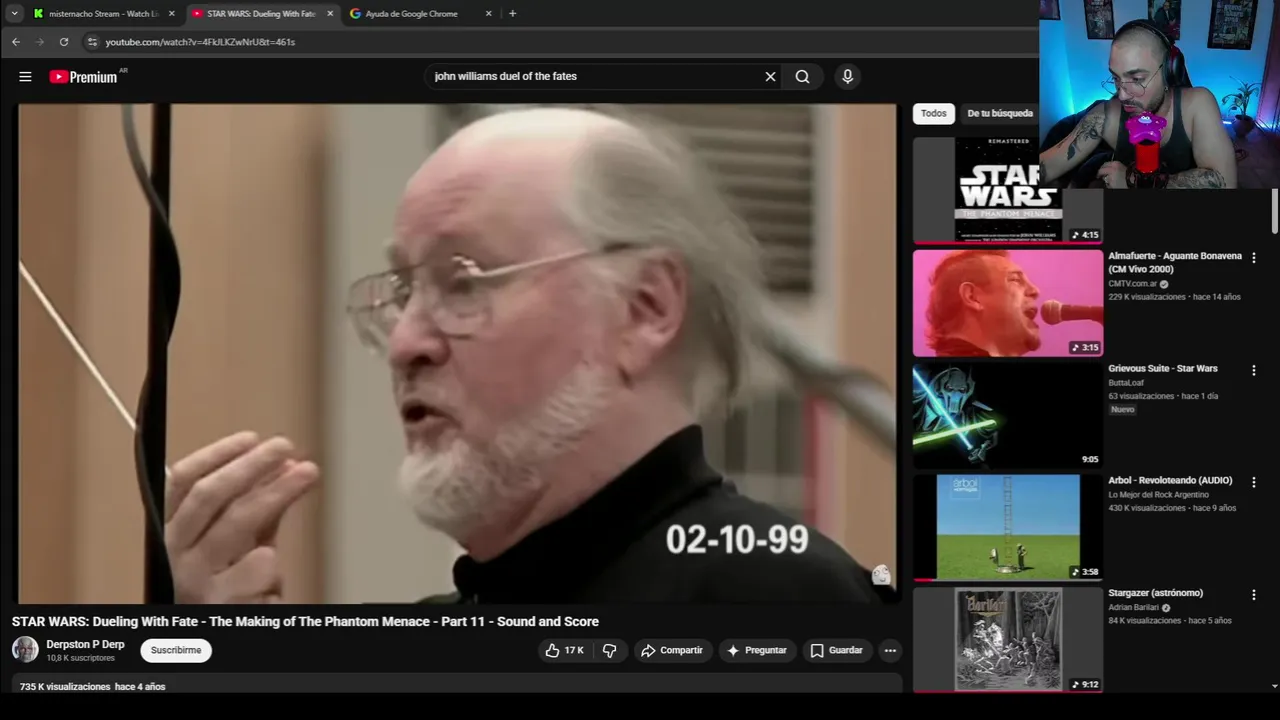Image resolution: width=1280 pixels, height=720 pixels.
Task: Play the General Grievous lightsaber thumbnail
Action: coord(1008,415)
